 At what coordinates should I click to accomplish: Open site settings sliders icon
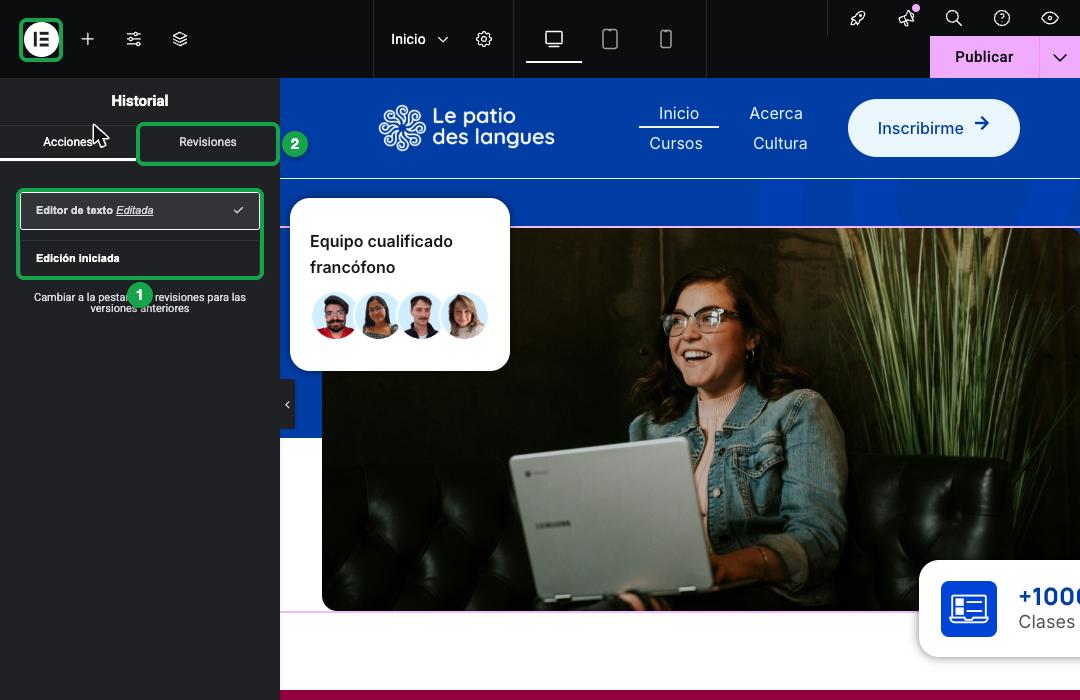(x=134, y=39)
